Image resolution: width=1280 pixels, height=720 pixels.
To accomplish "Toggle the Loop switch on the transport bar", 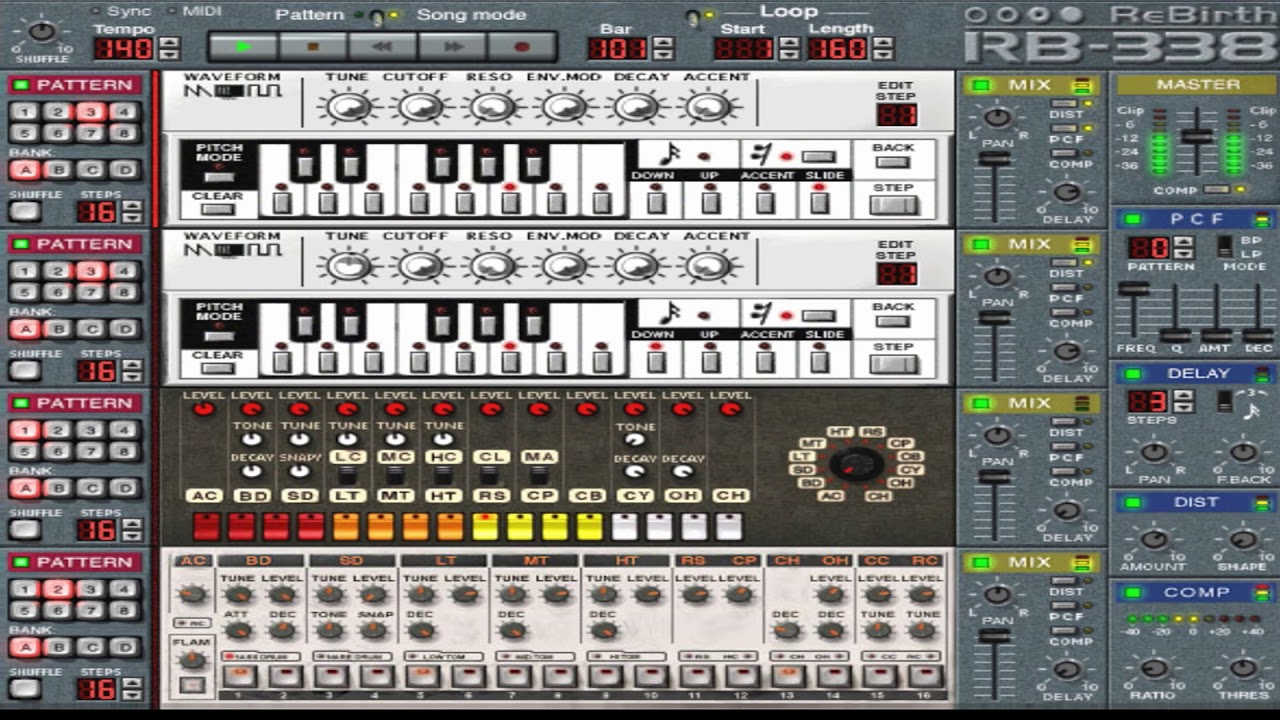I will (692, 17).
